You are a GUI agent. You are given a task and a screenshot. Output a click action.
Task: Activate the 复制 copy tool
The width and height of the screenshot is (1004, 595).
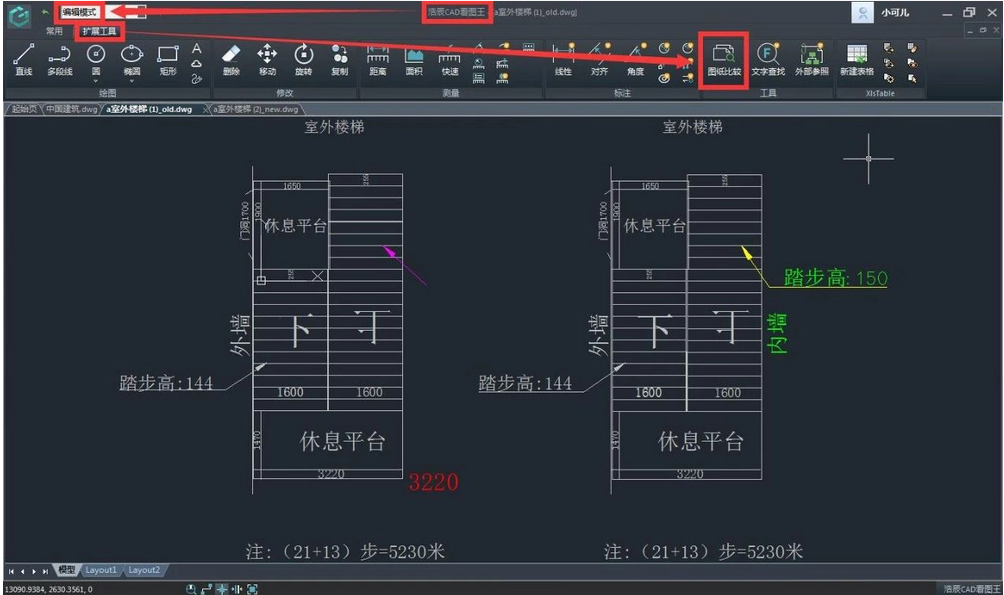click(339, 60)
